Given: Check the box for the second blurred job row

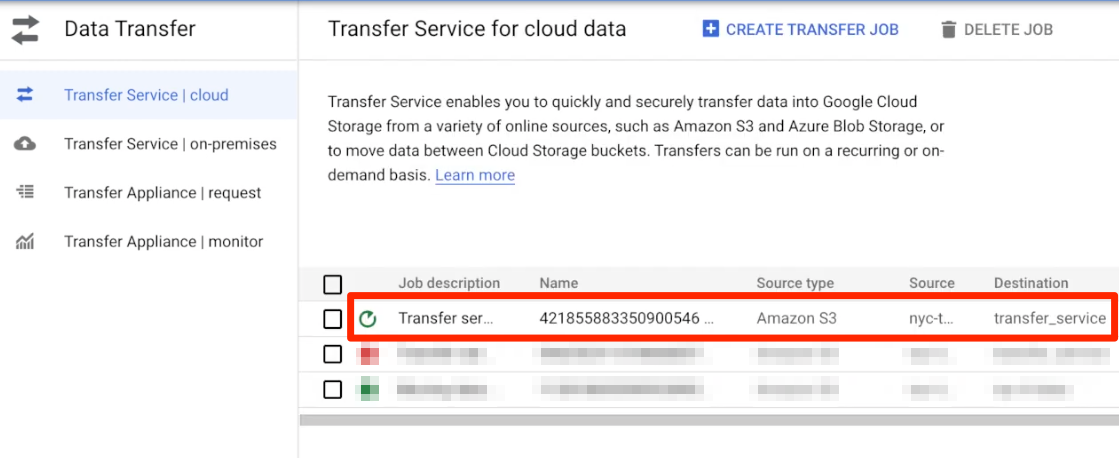Looking at the screenshot, I should [x=333, y=354].
